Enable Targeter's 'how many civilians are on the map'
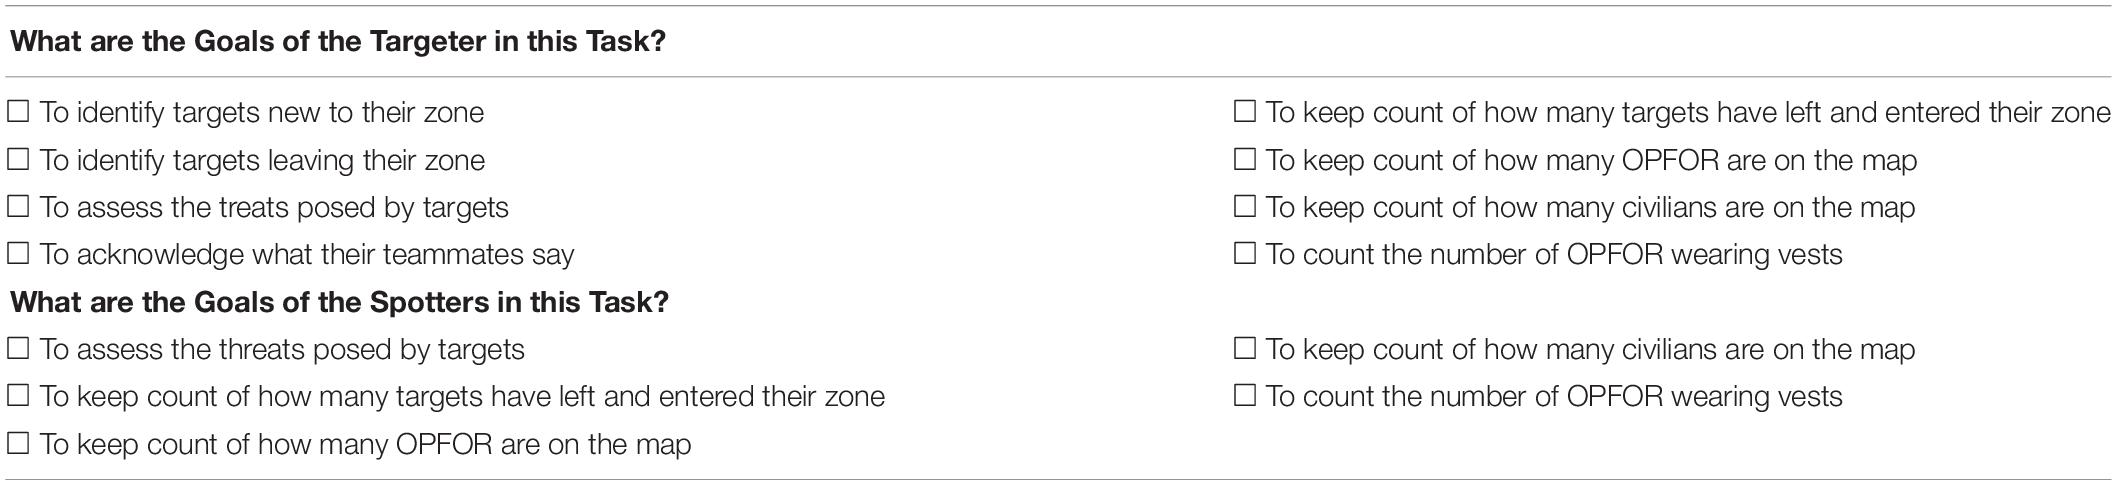The width and height of the screenshot is (2117, 485). [1244, 207]
